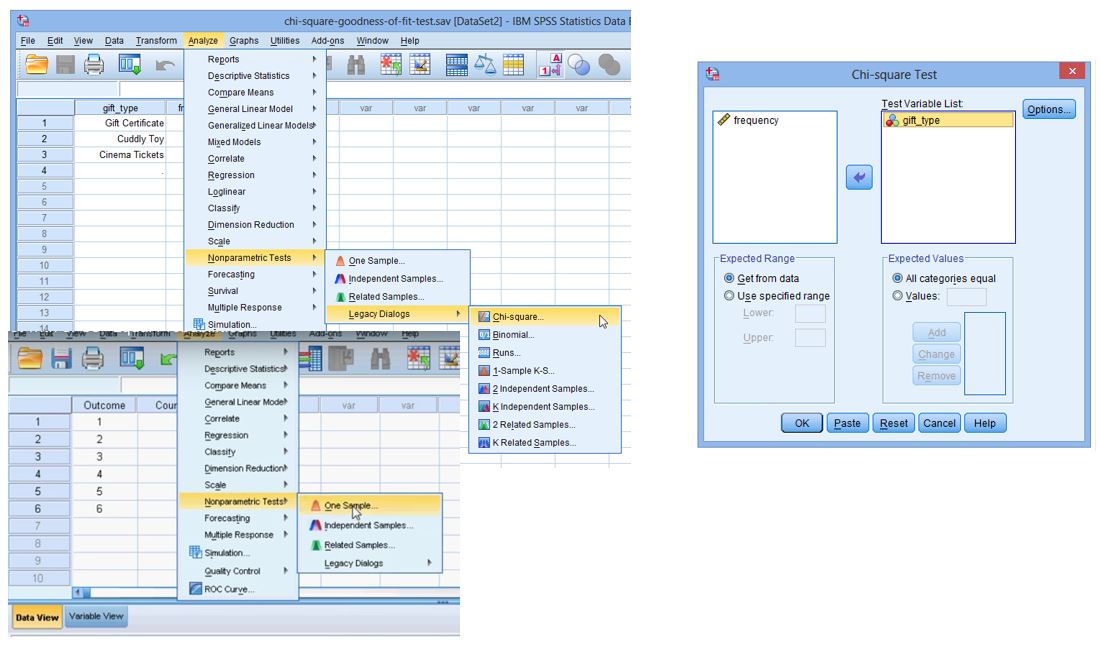
Task: Choose Chi-square from the Legacy Dialogs submenu
Action: (x=544, y=317)
